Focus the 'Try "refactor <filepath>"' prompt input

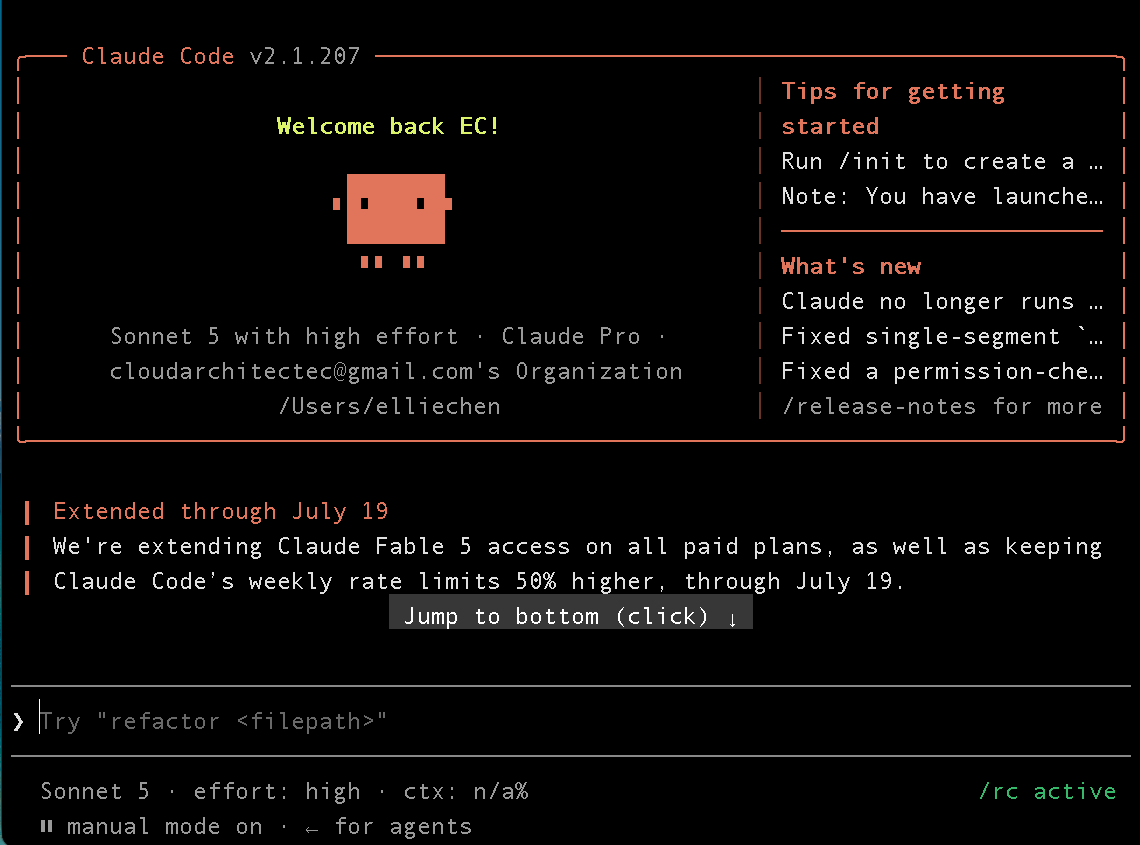point(571,721)
